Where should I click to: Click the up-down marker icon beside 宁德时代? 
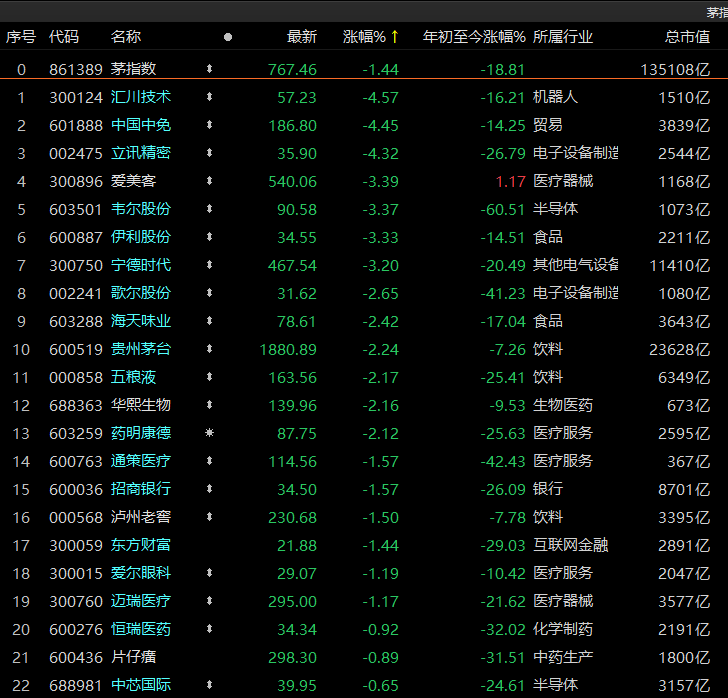click(209, 265)
